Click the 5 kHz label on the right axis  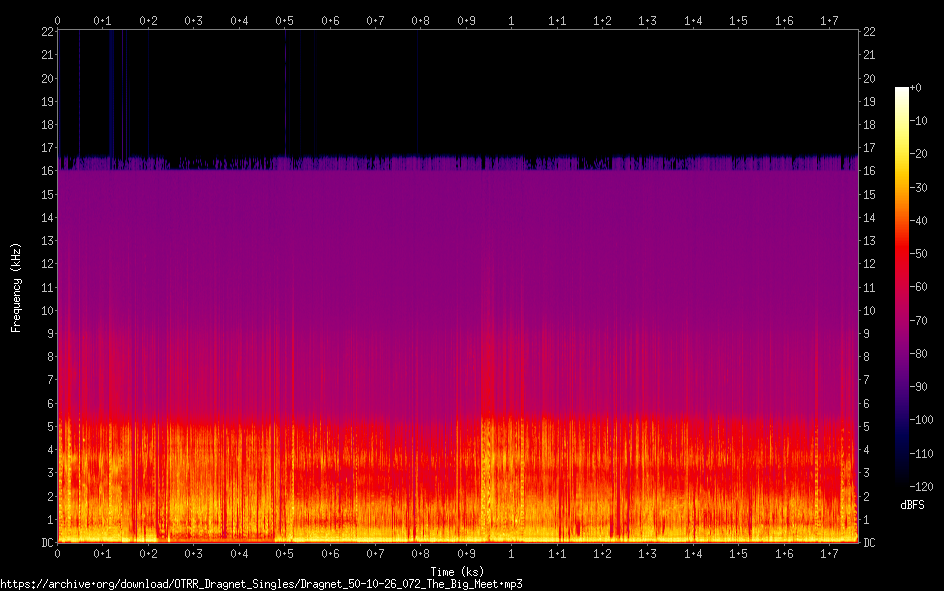click(x=867, y=427)
